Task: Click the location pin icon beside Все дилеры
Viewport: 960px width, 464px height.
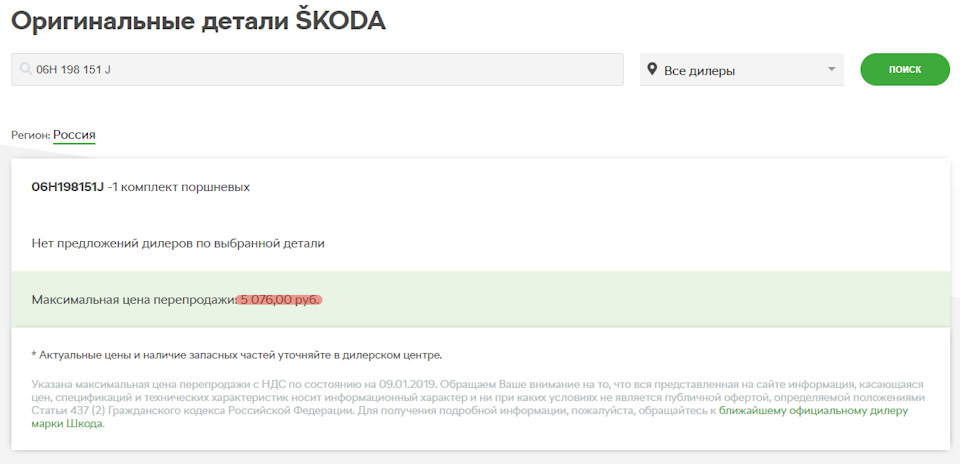Action: (652, 70)
